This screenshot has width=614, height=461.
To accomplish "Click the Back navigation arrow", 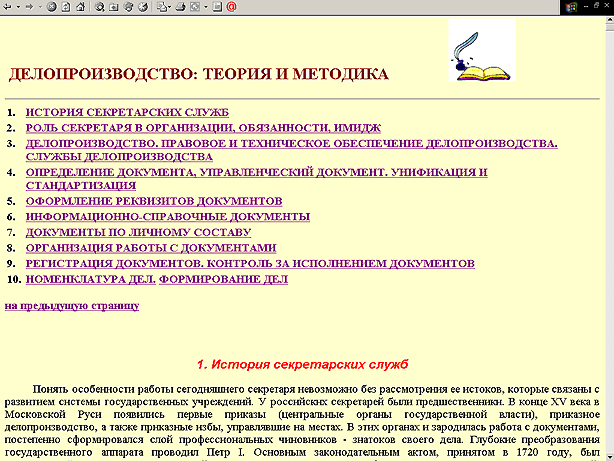I will (x=7, y=6).
